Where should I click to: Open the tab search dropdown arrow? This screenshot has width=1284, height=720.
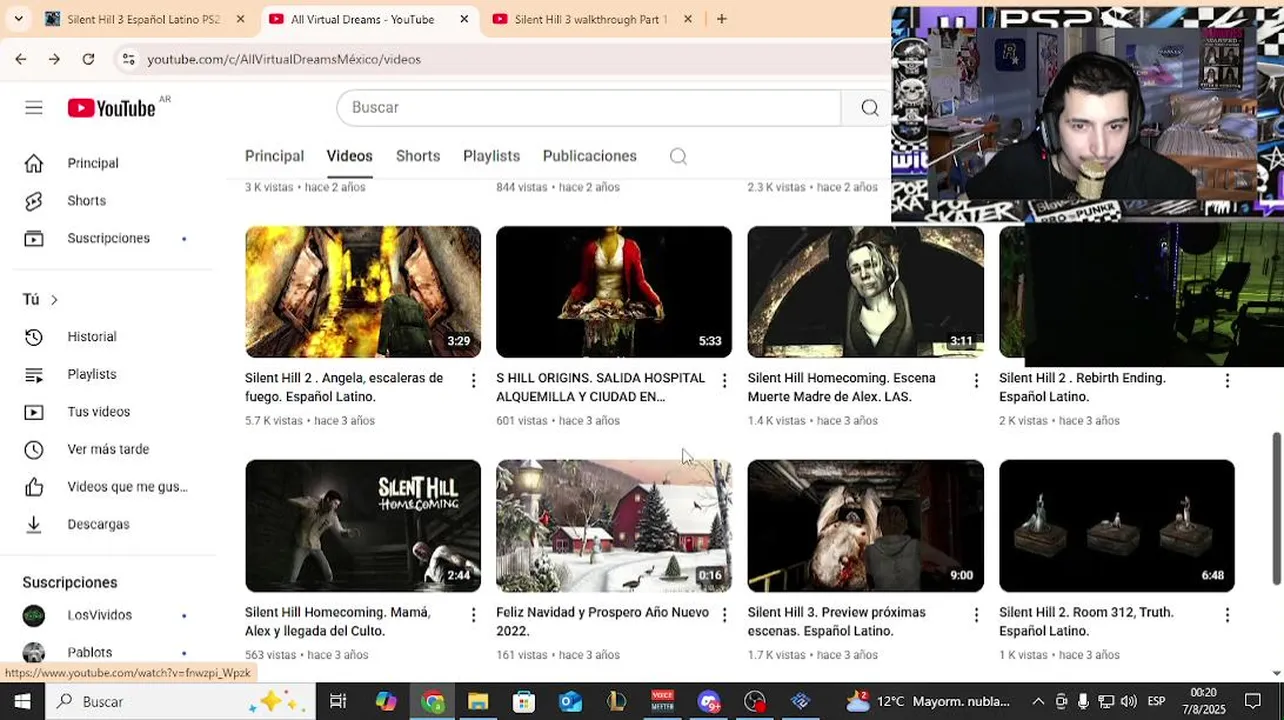(x=18, y=19)
